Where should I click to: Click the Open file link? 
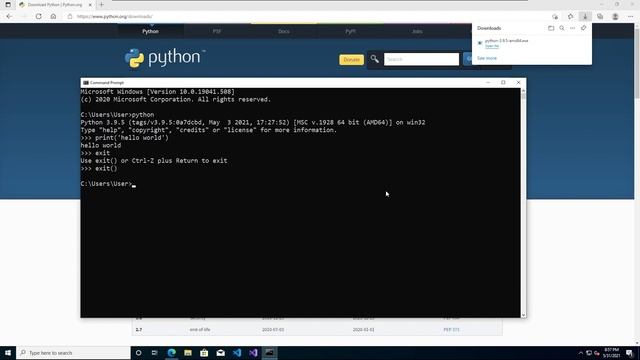pos(492,46)
